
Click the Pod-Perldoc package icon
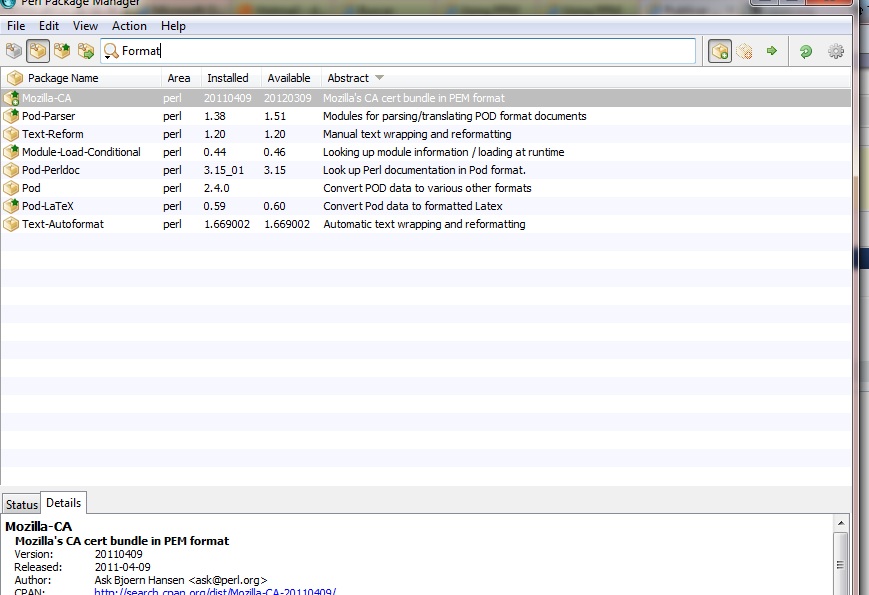[x=11, y=170]
